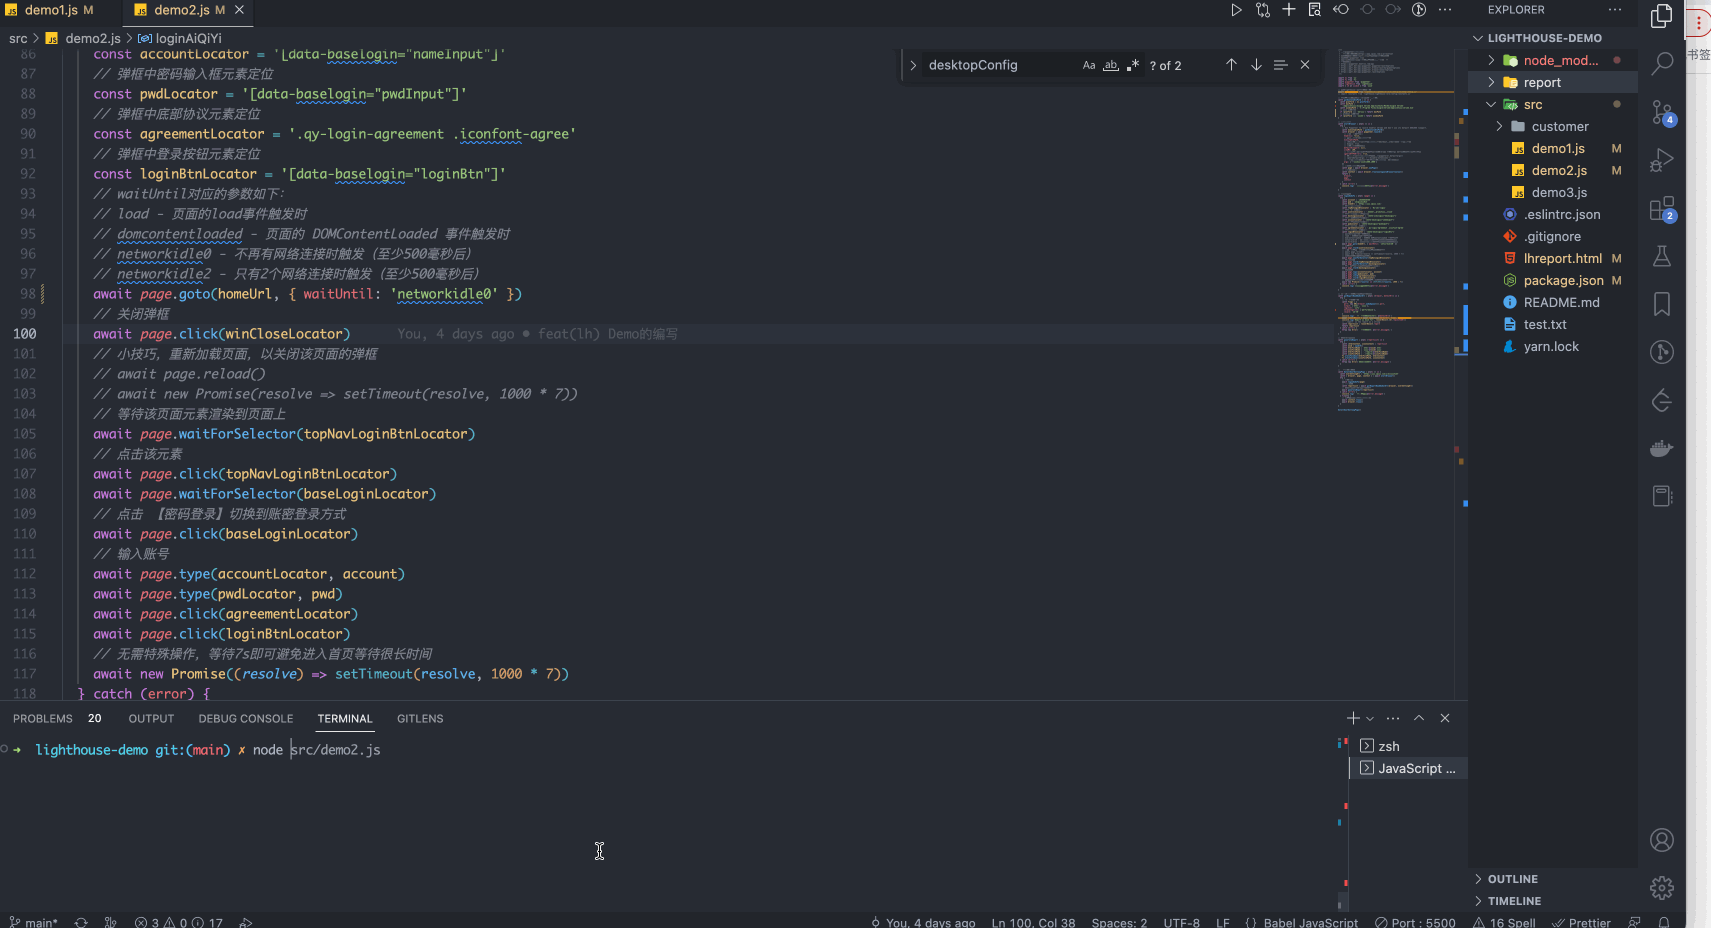Viewport: 1711px width, 928px height.
Task: Run the code with the play icon
Action: click(1236, 10)
